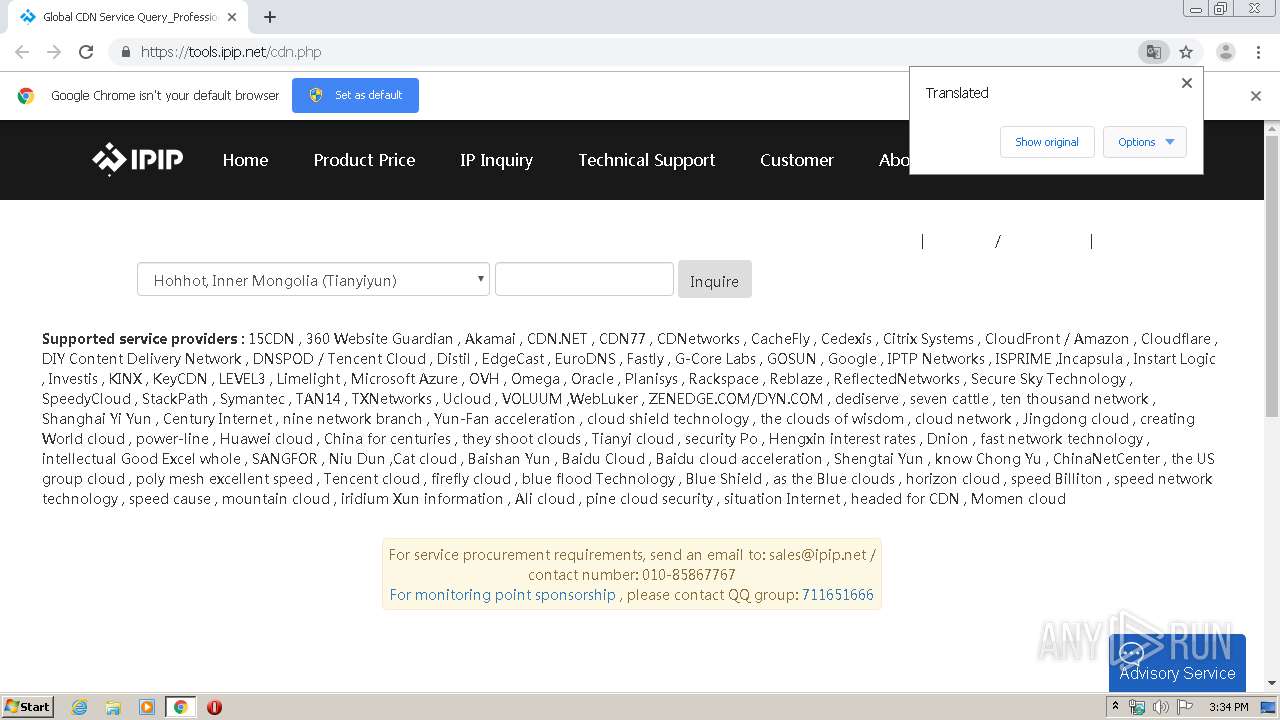This screenshot has height=720, width=1280.
Task: Open a new tab with plus button
Action: [270, 17]
